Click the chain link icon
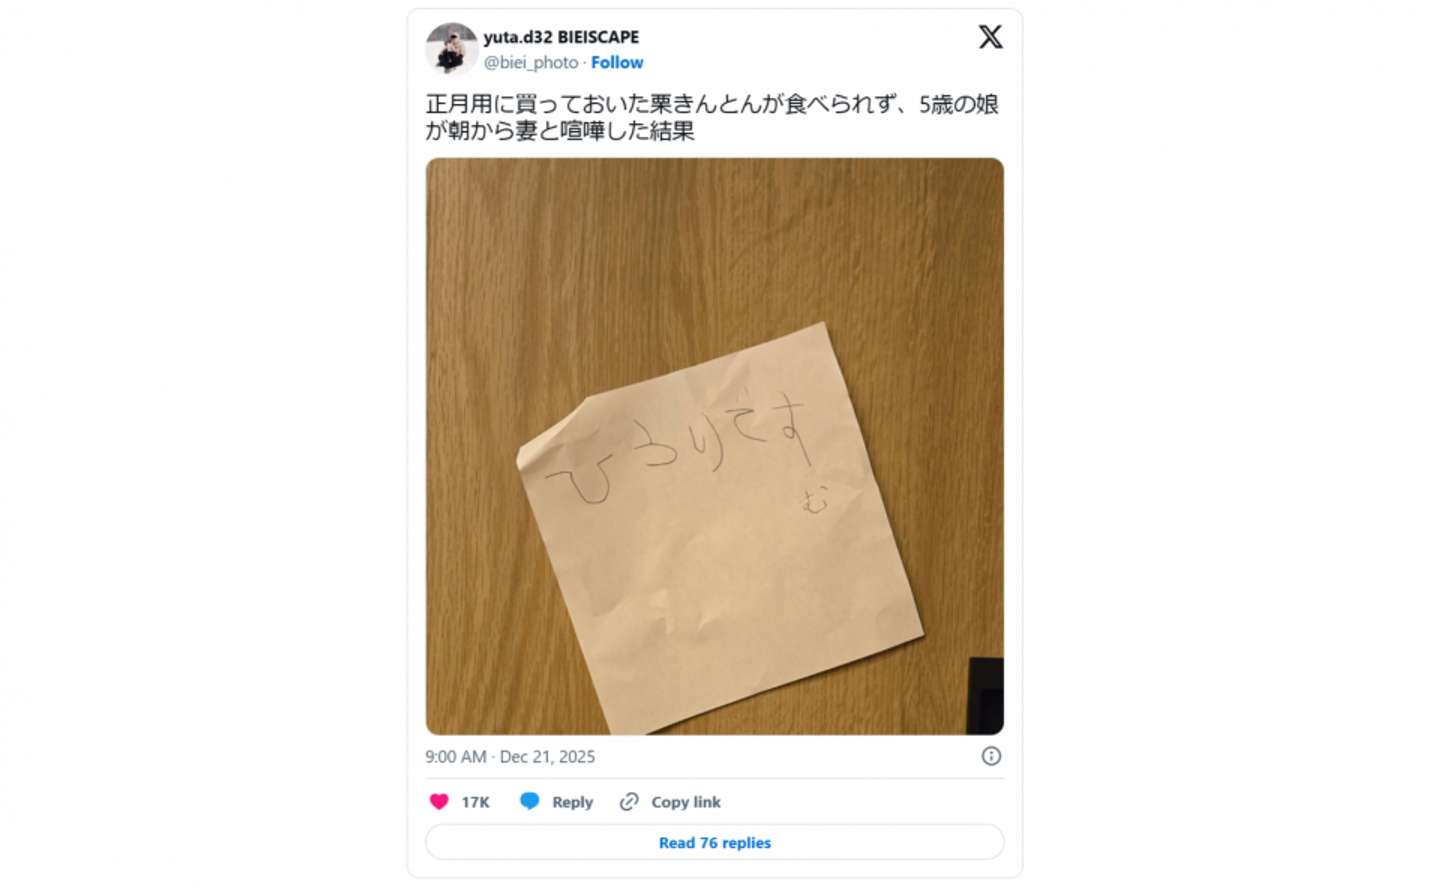Image resolution: width=1440 pixels, height=894 pixels. [629, 802]
